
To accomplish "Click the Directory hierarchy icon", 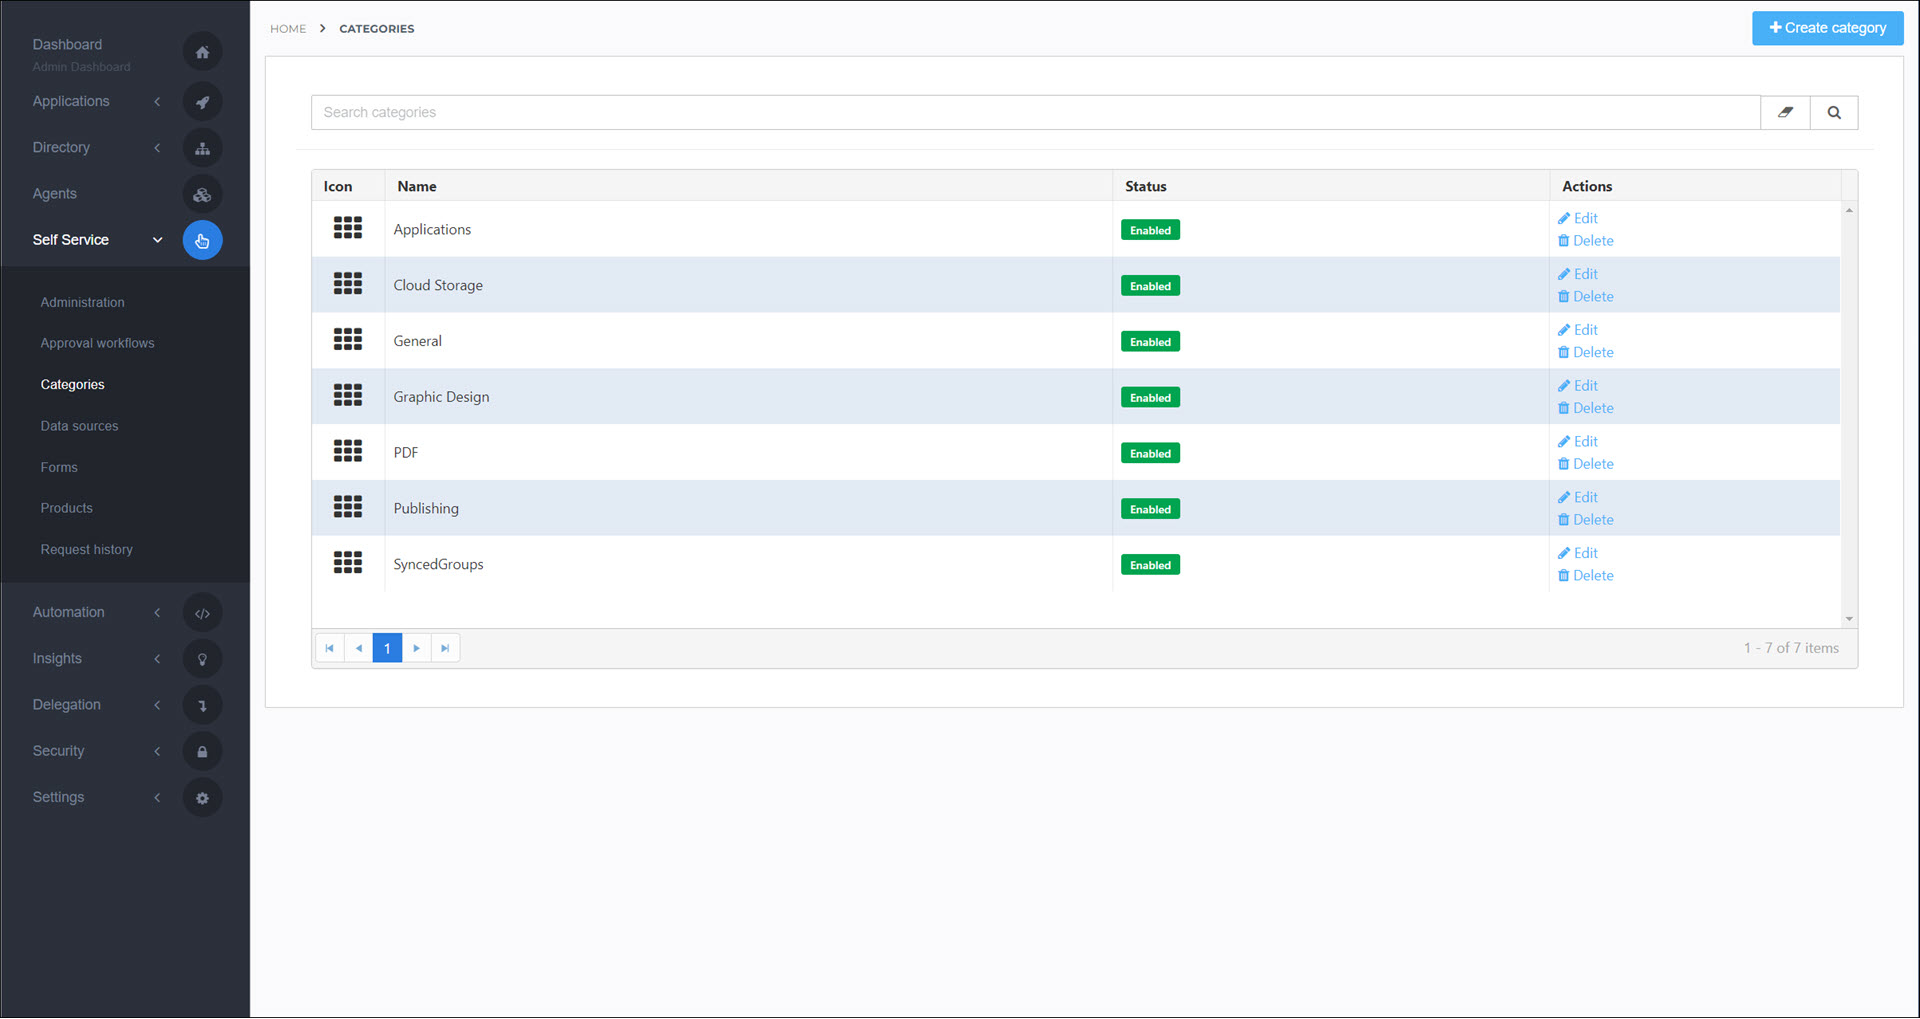I will (202, 148).
